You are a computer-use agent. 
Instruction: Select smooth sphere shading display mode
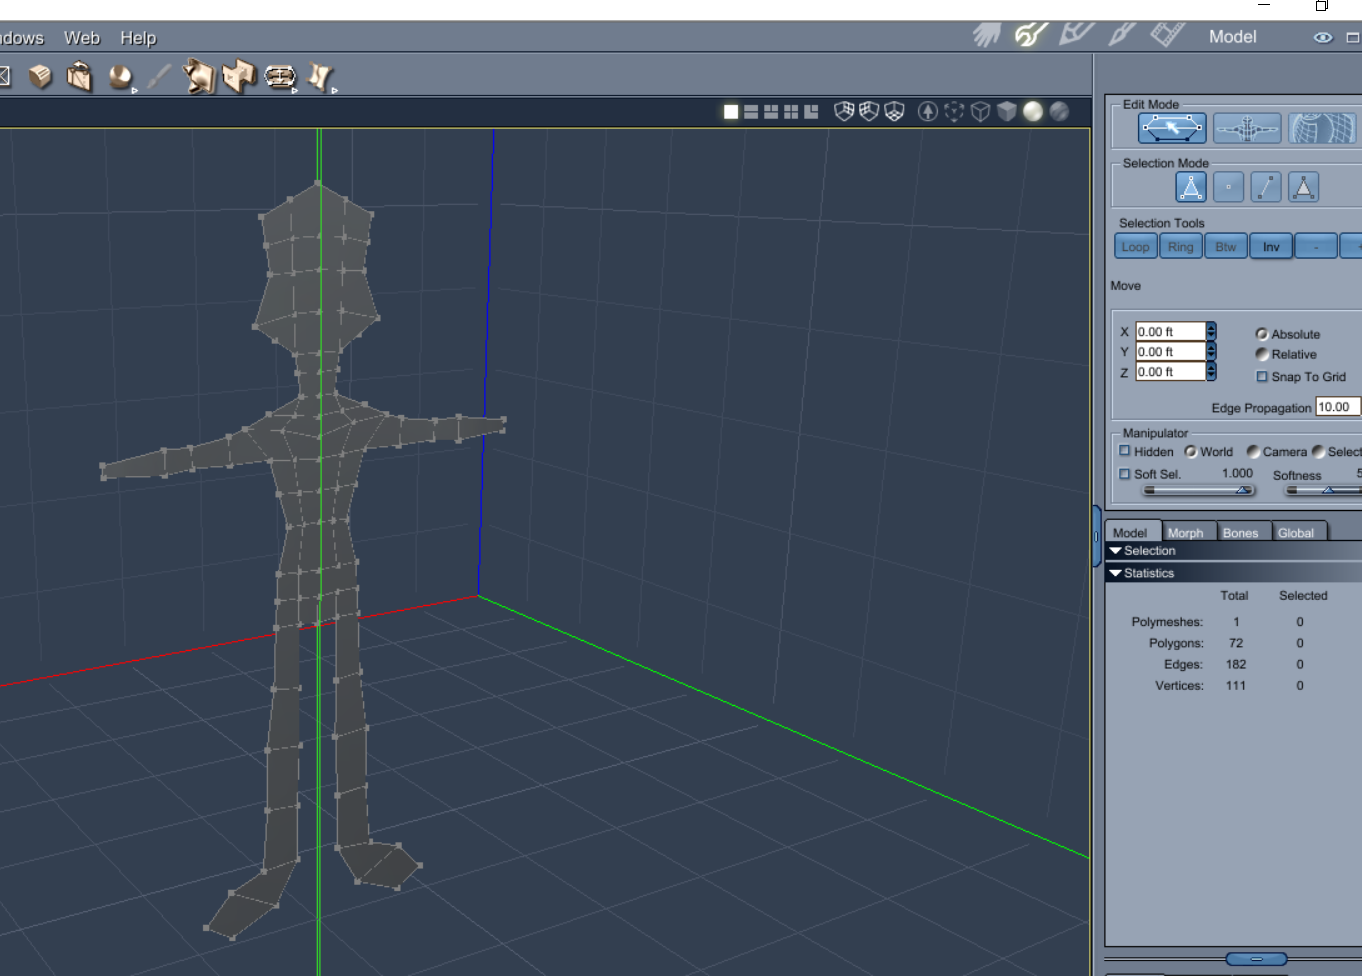(1033, 111)
